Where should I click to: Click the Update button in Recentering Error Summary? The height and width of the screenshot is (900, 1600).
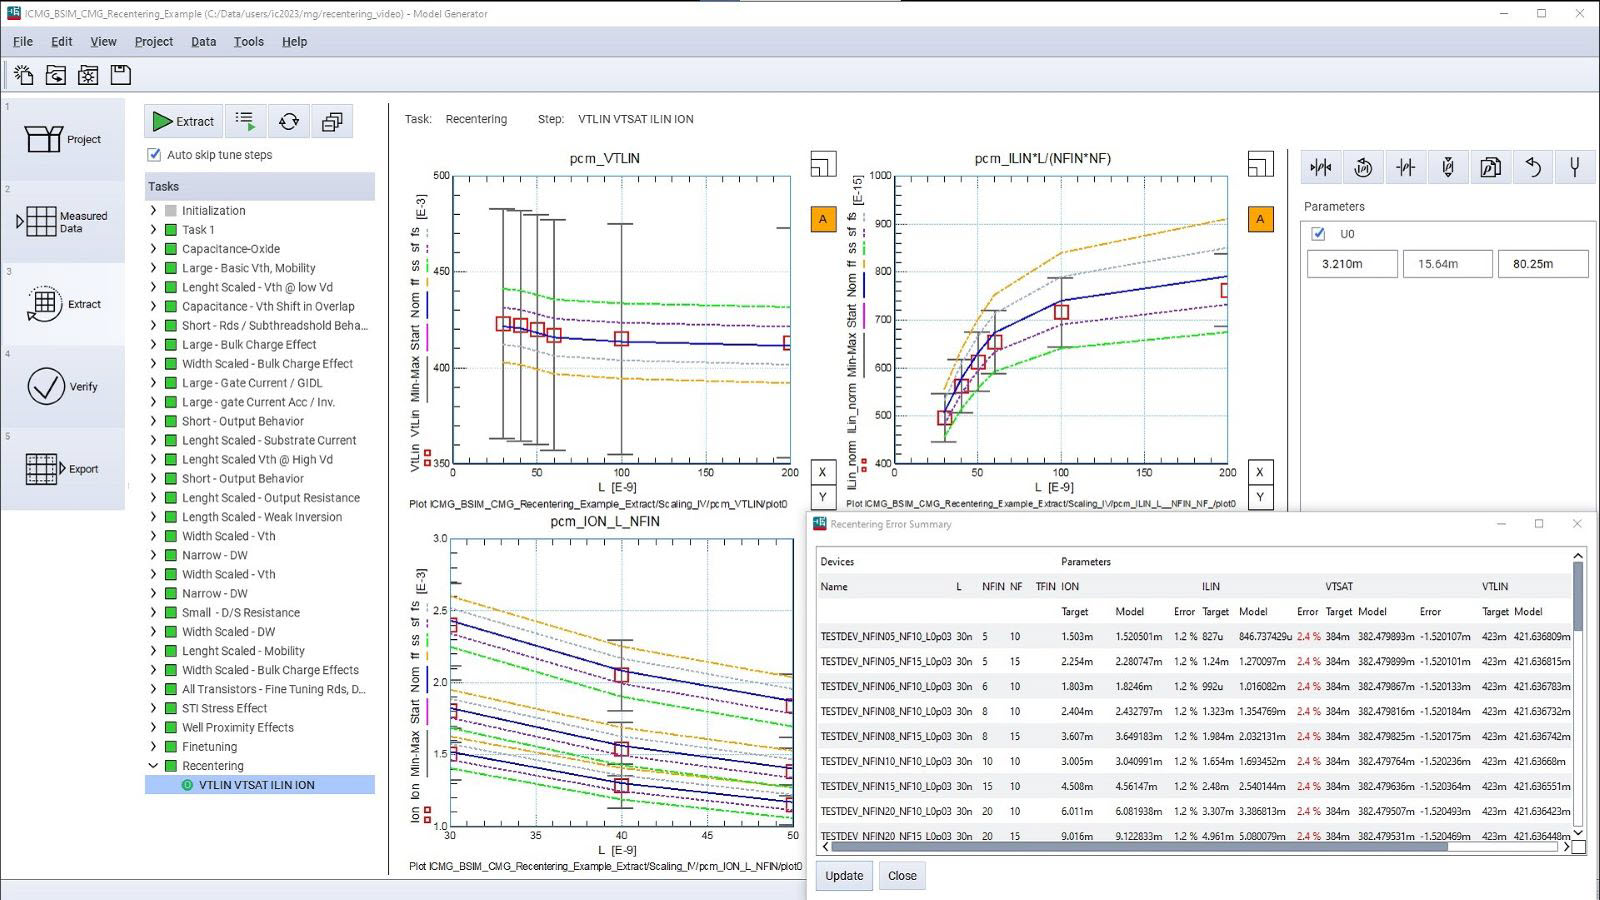click(843, 875)
